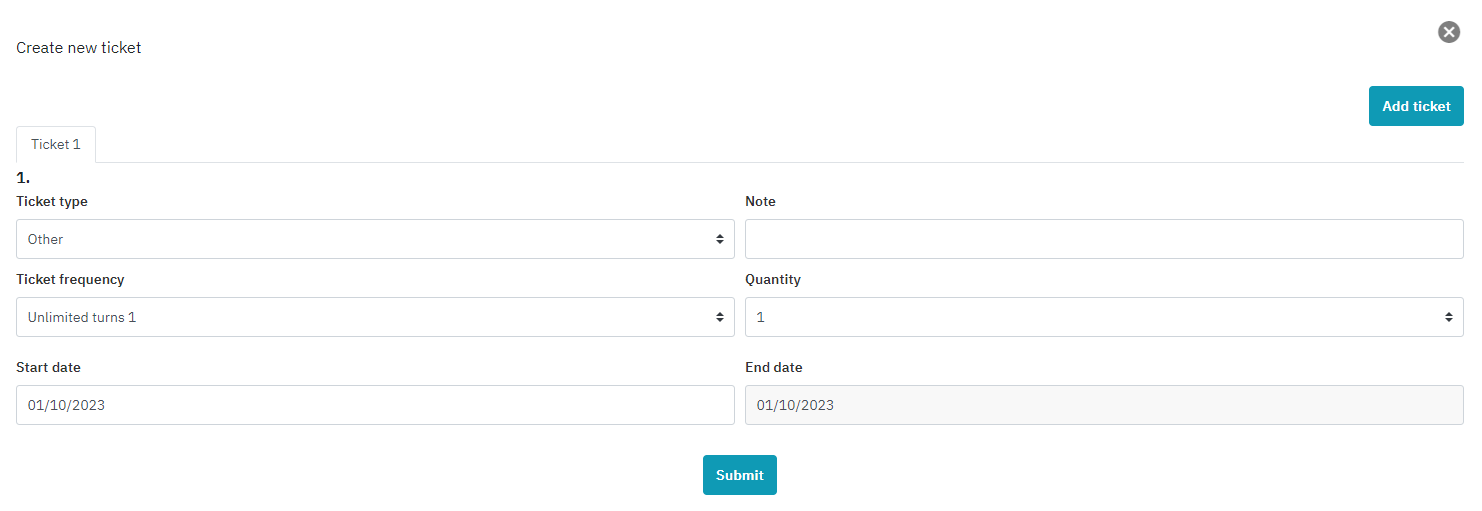Click the Ticket frequency label
Viewport: 1482px width, 511px height.
(70, 279)
